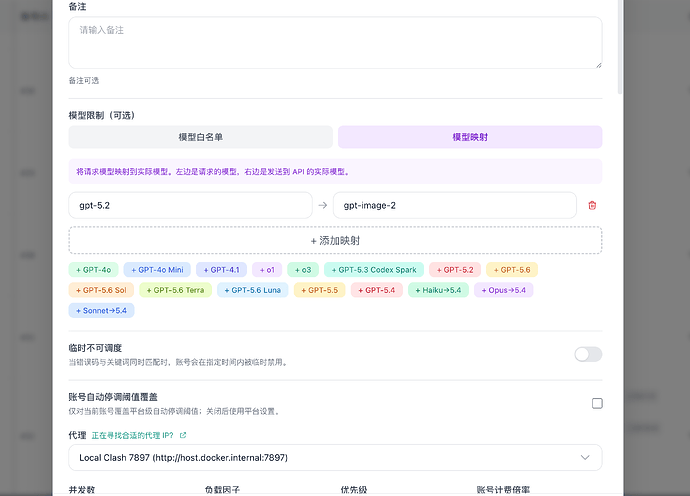Add the GPT-4o preset mapping
This screenshot has height=496, width=690.
pos(93,270)
